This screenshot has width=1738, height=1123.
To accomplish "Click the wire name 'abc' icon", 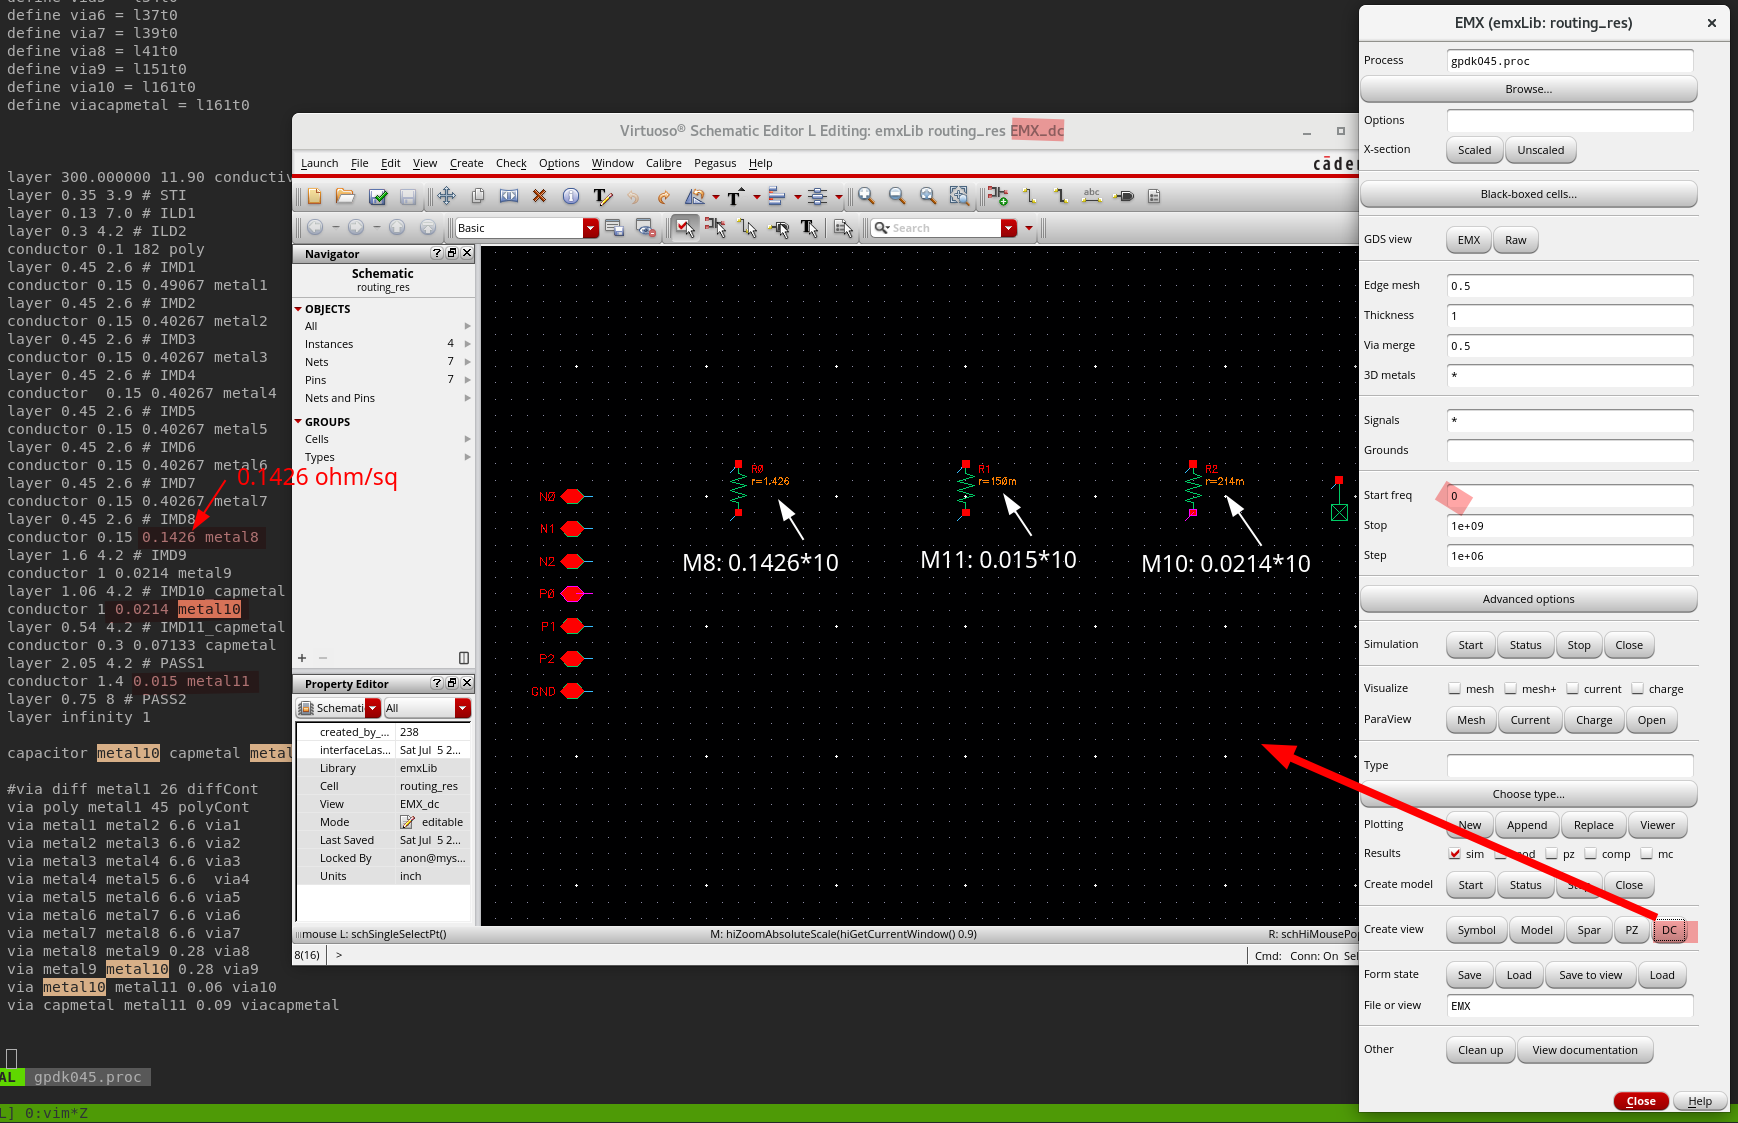I will pyautogui.click(x=1092, y=196).
